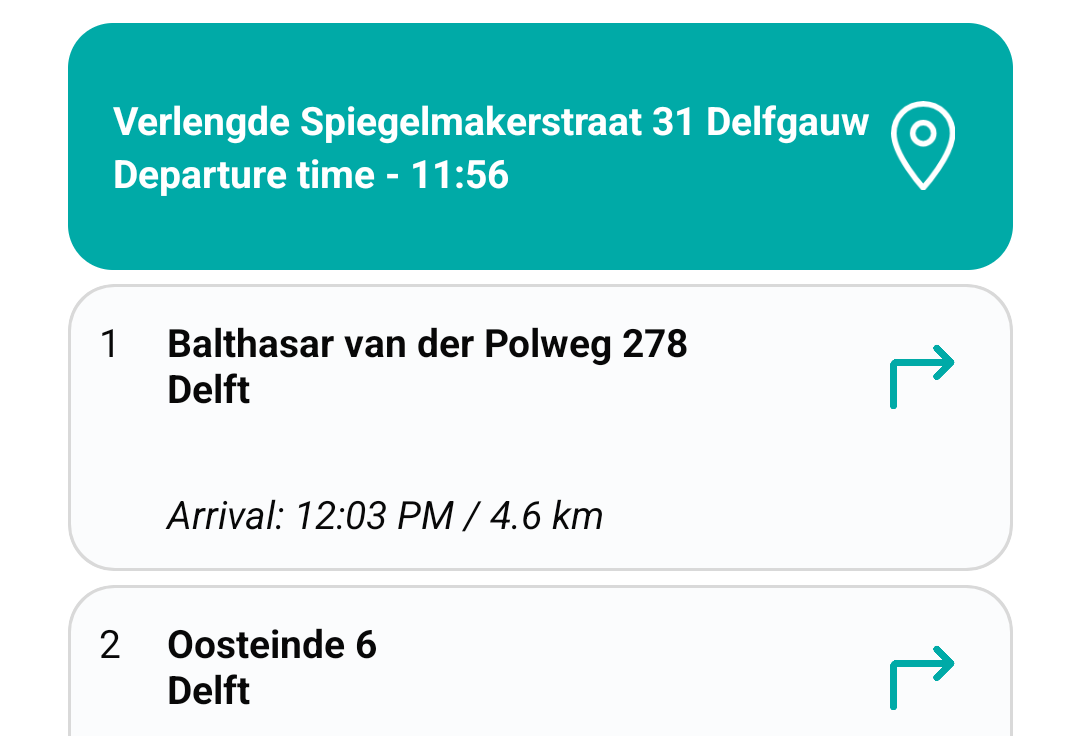Screen dimensions: 1080x736
Task: Click the "Departure time" label
Action: click(x=243, y=175)
